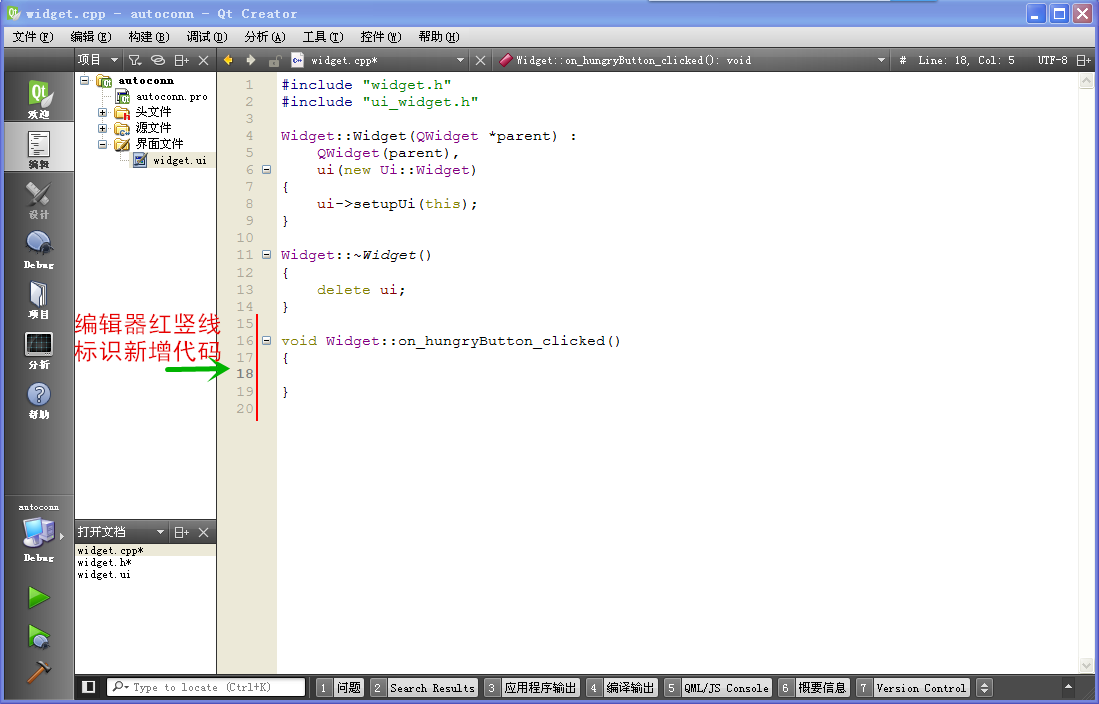Select widget.h* in open documents

[145, 562]
